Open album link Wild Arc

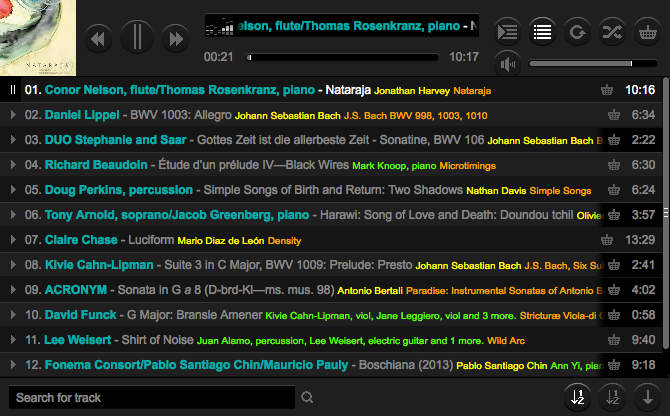coord(506,341)
